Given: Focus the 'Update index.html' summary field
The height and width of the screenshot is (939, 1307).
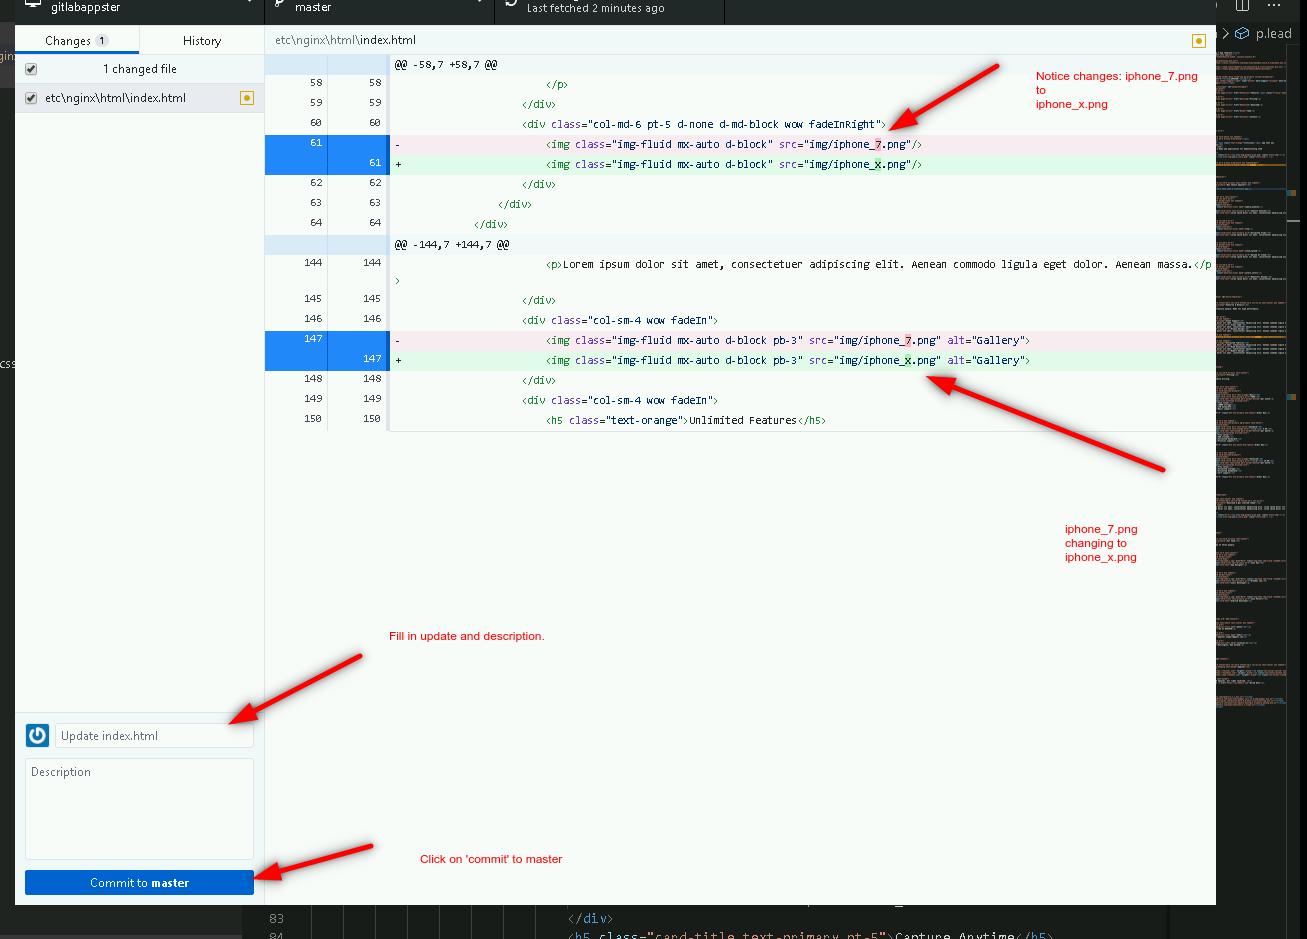Looking at the screenshot, I should 154,736.
